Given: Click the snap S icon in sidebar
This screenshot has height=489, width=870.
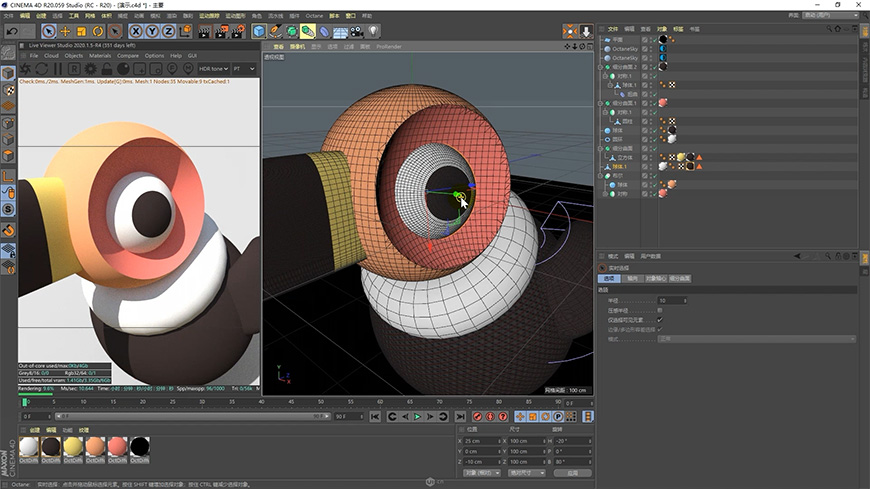Looking at the screenshot, I should tap(8, 209).
